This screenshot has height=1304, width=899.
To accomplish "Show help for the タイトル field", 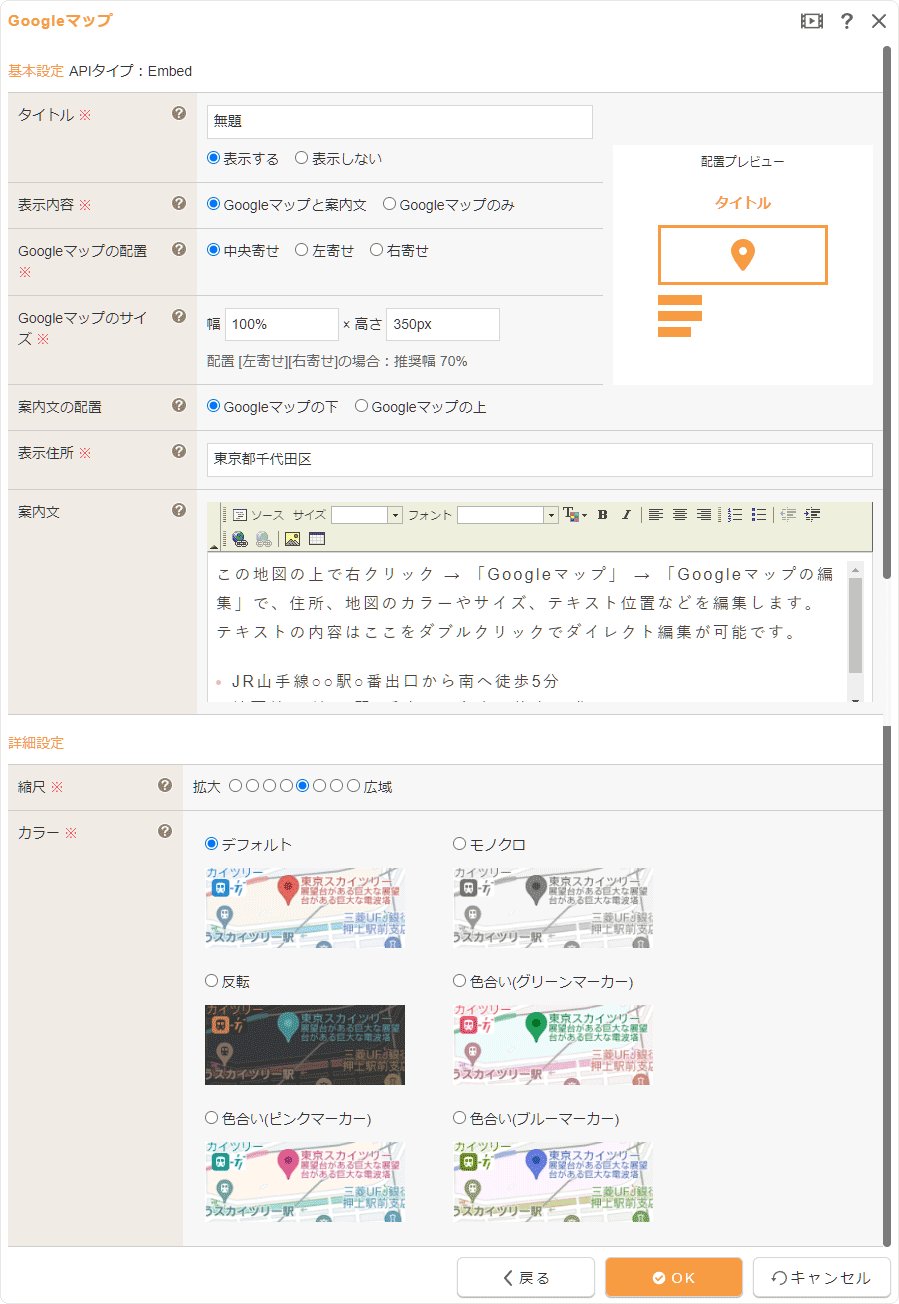I will [x=179, y=113].
